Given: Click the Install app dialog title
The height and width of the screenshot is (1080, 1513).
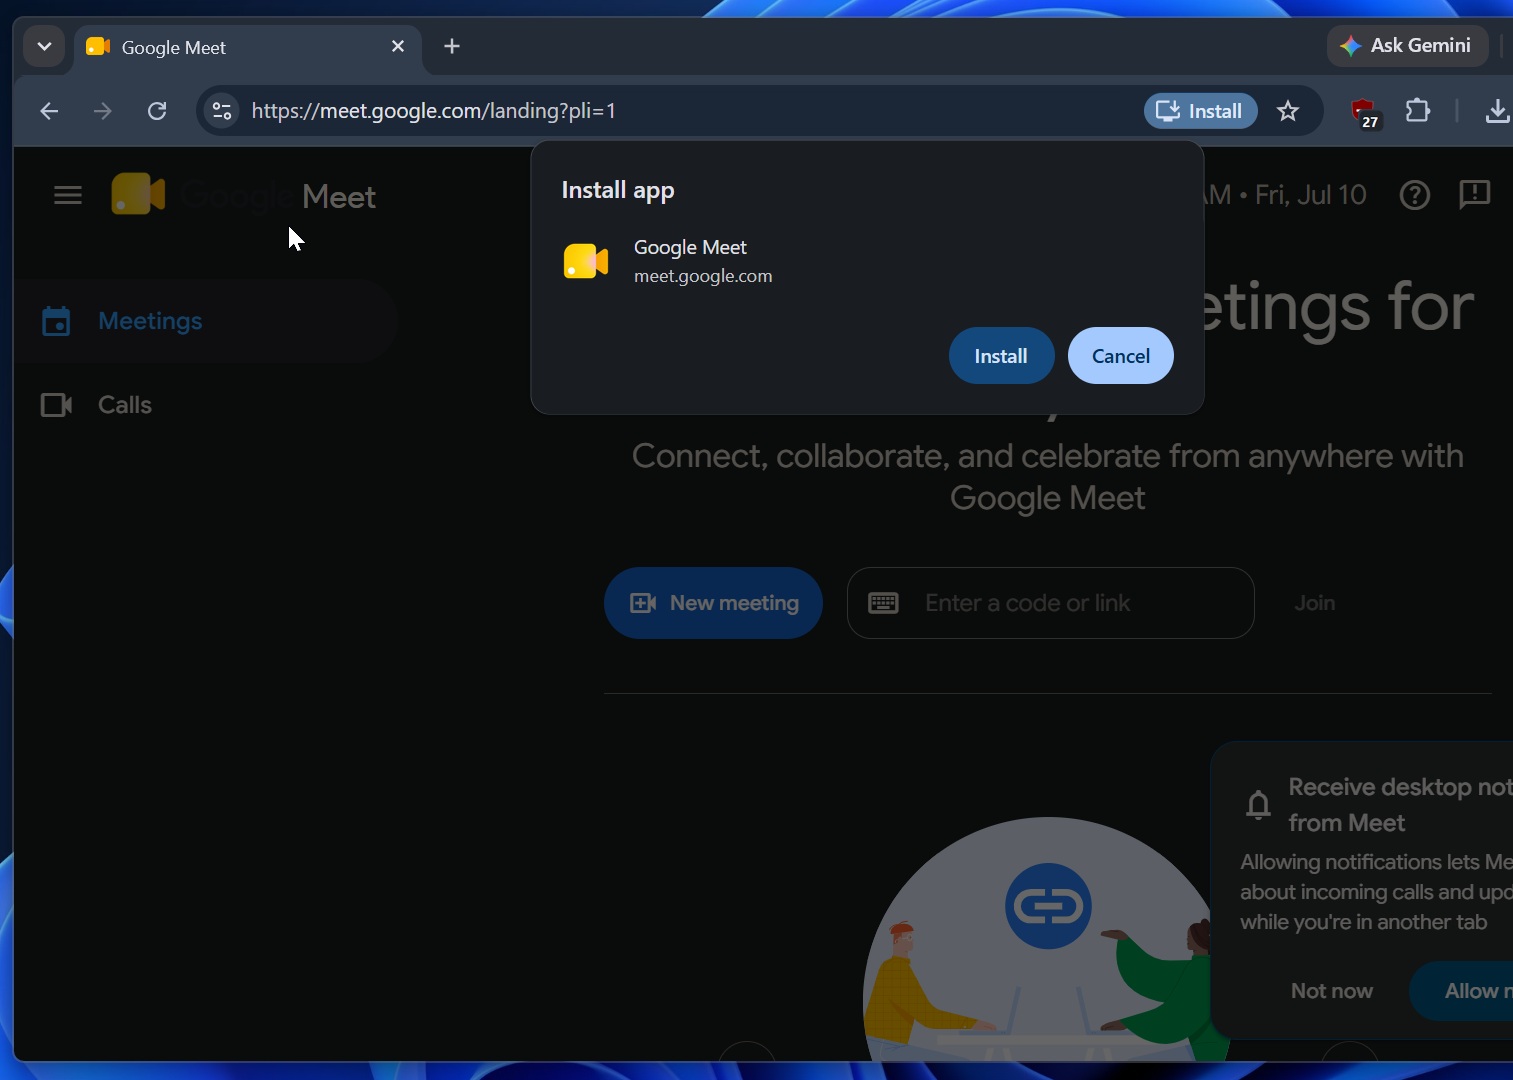Looking at the screenshot, I should (x=618, y=190).
